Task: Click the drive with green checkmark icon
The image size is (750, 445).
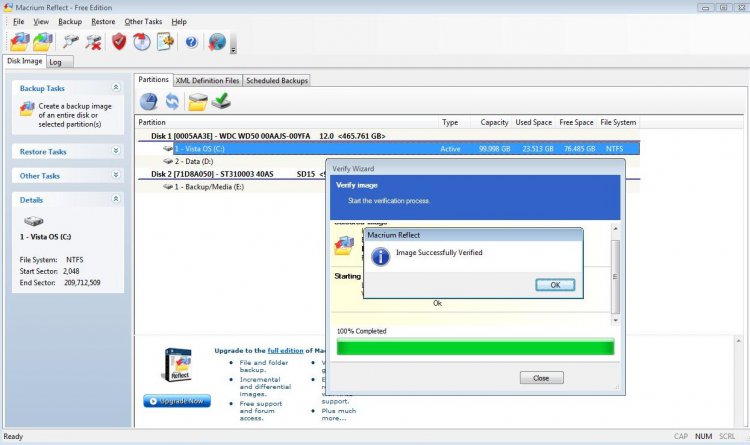Action: pyautogui.click(x=221, y=101)
